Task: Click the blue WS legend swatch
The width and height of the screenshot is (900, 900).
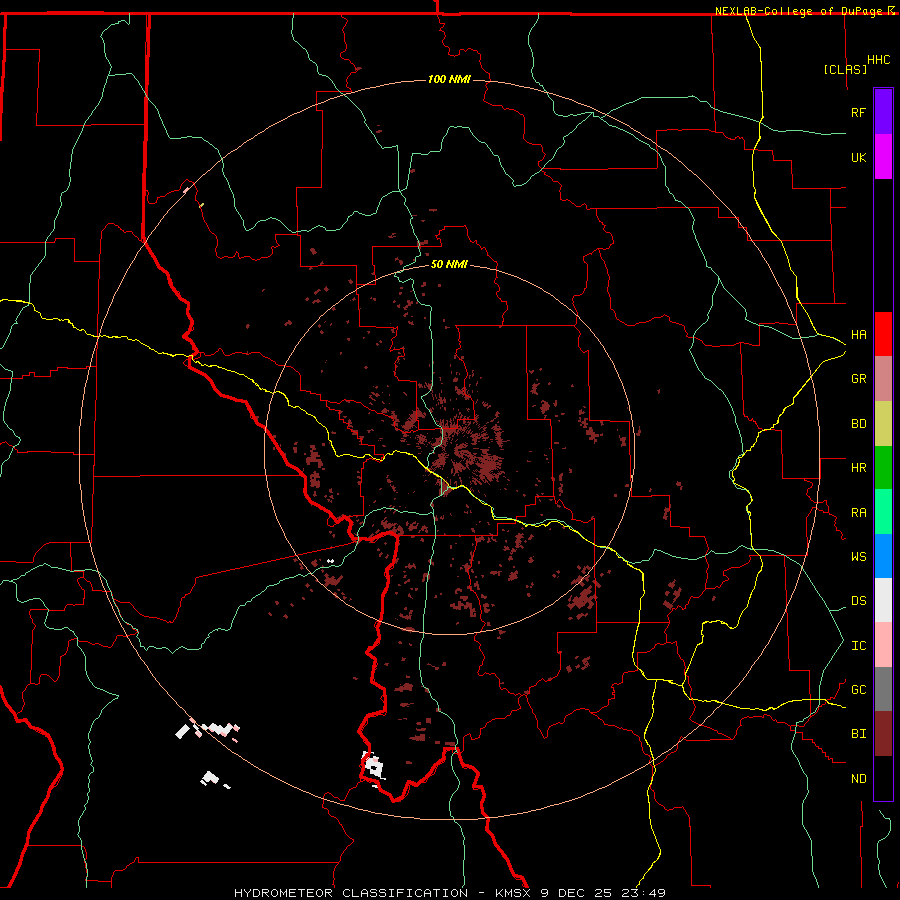Action: (883, 556)
